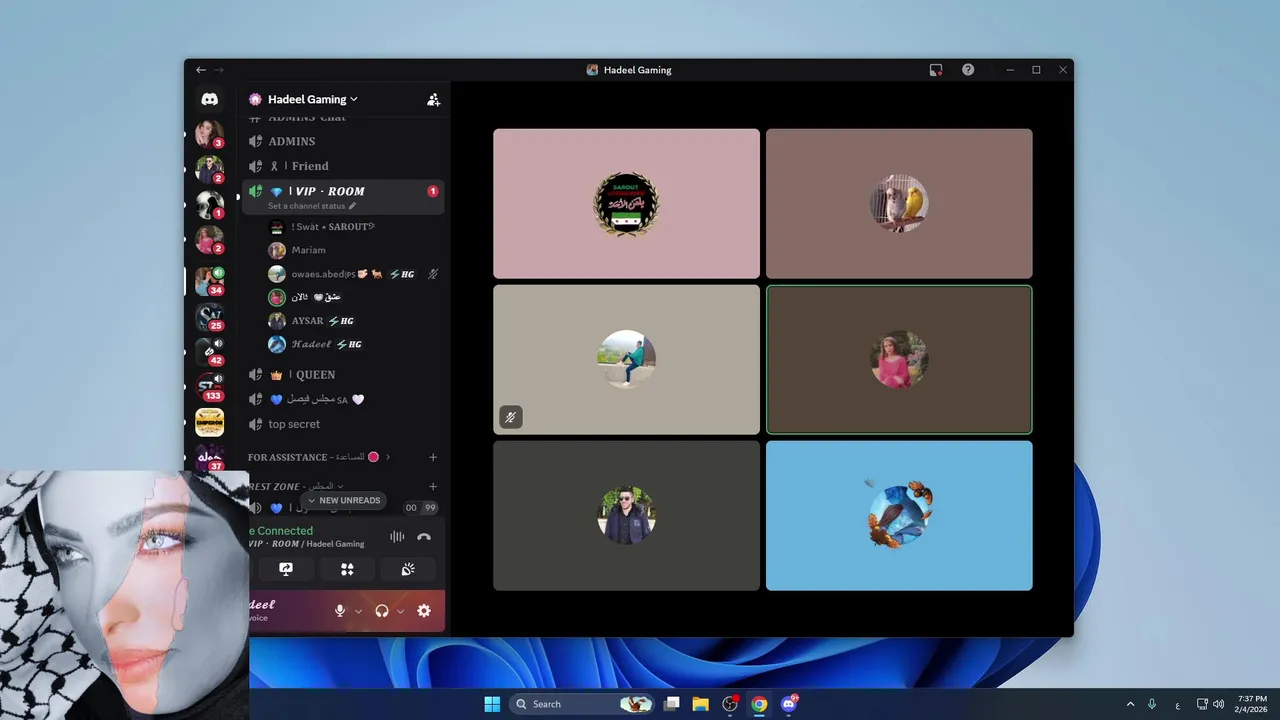Select user owaes.abed in voice list
The width and height of the screenshot is (1280, 720).
pyautogui.click(x=354, y=274)
